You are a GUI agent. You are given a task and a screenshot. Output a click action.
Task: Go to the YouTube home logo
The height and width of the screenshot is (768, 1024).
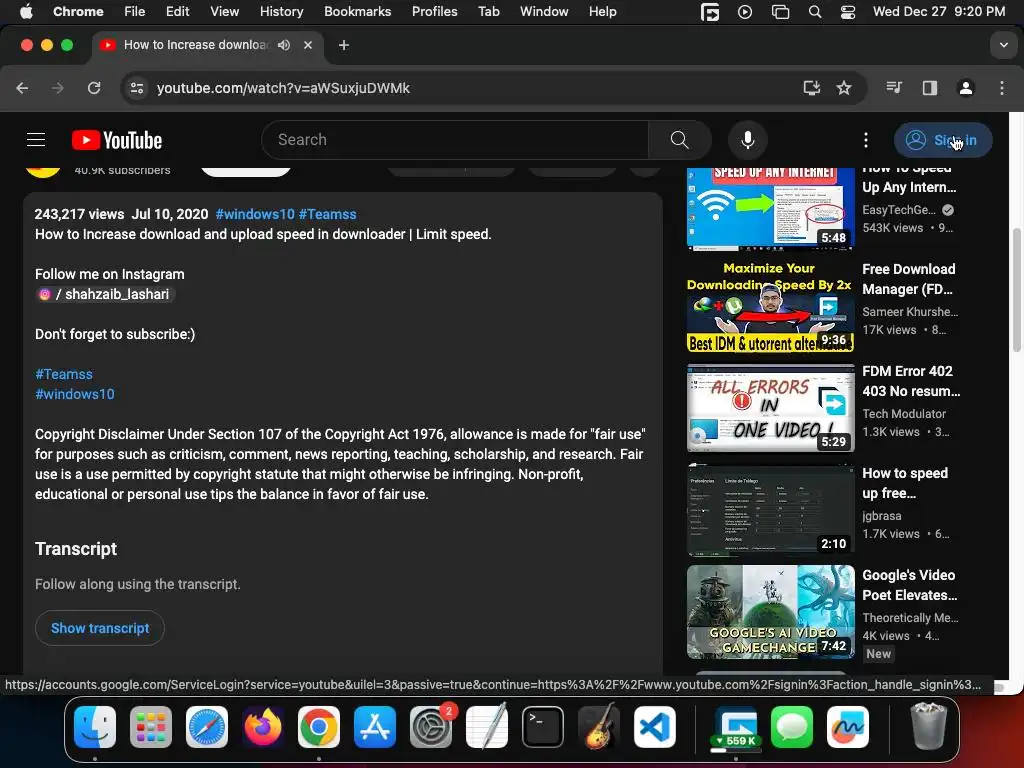(x=117, y=140)
